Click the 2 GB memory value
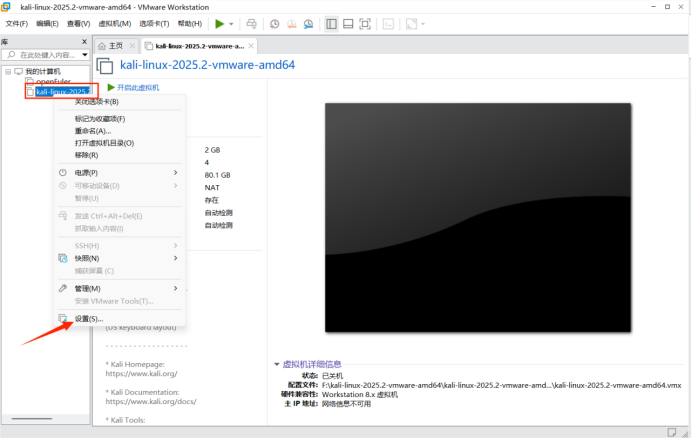This screenshot has width=691, height=438. 212,150
